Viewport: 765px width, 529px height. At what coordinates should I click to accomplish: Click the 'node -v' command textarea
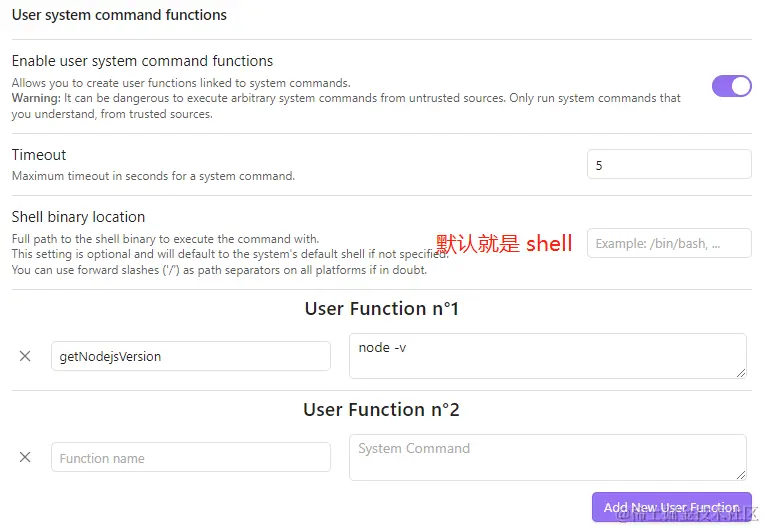pyautogui.click(x=547, y=356)
